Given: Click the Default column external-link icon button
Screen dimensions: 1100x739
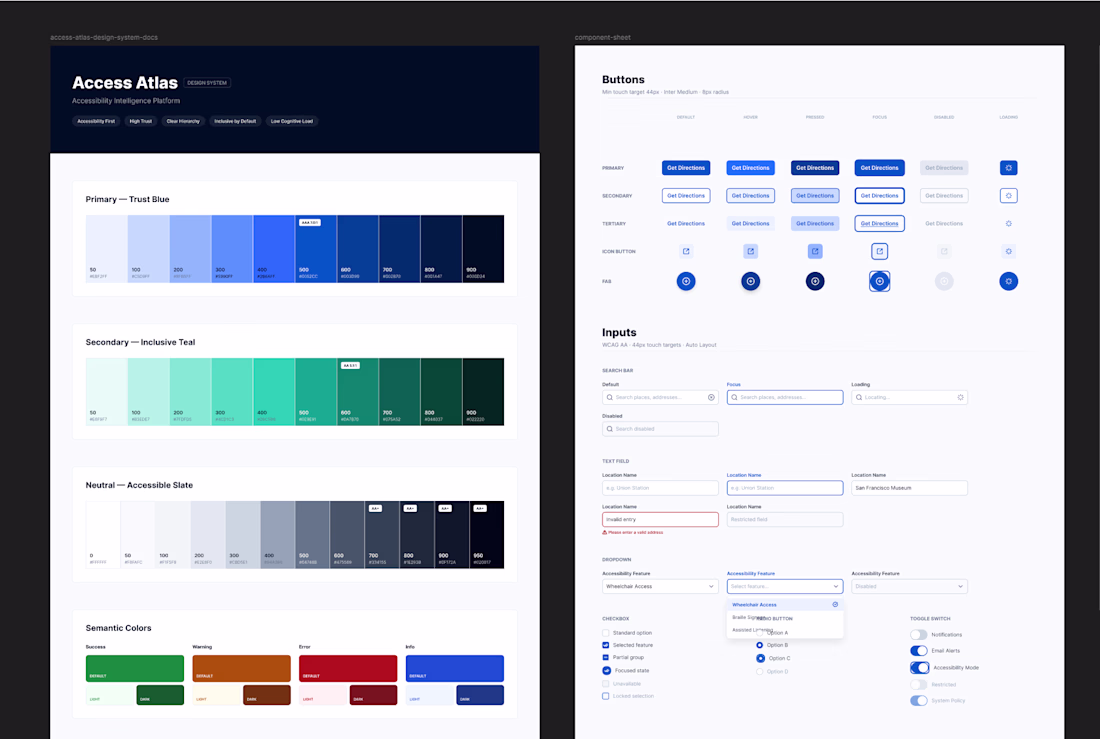Looking at the screenshot, I should (x=686, y=251).
